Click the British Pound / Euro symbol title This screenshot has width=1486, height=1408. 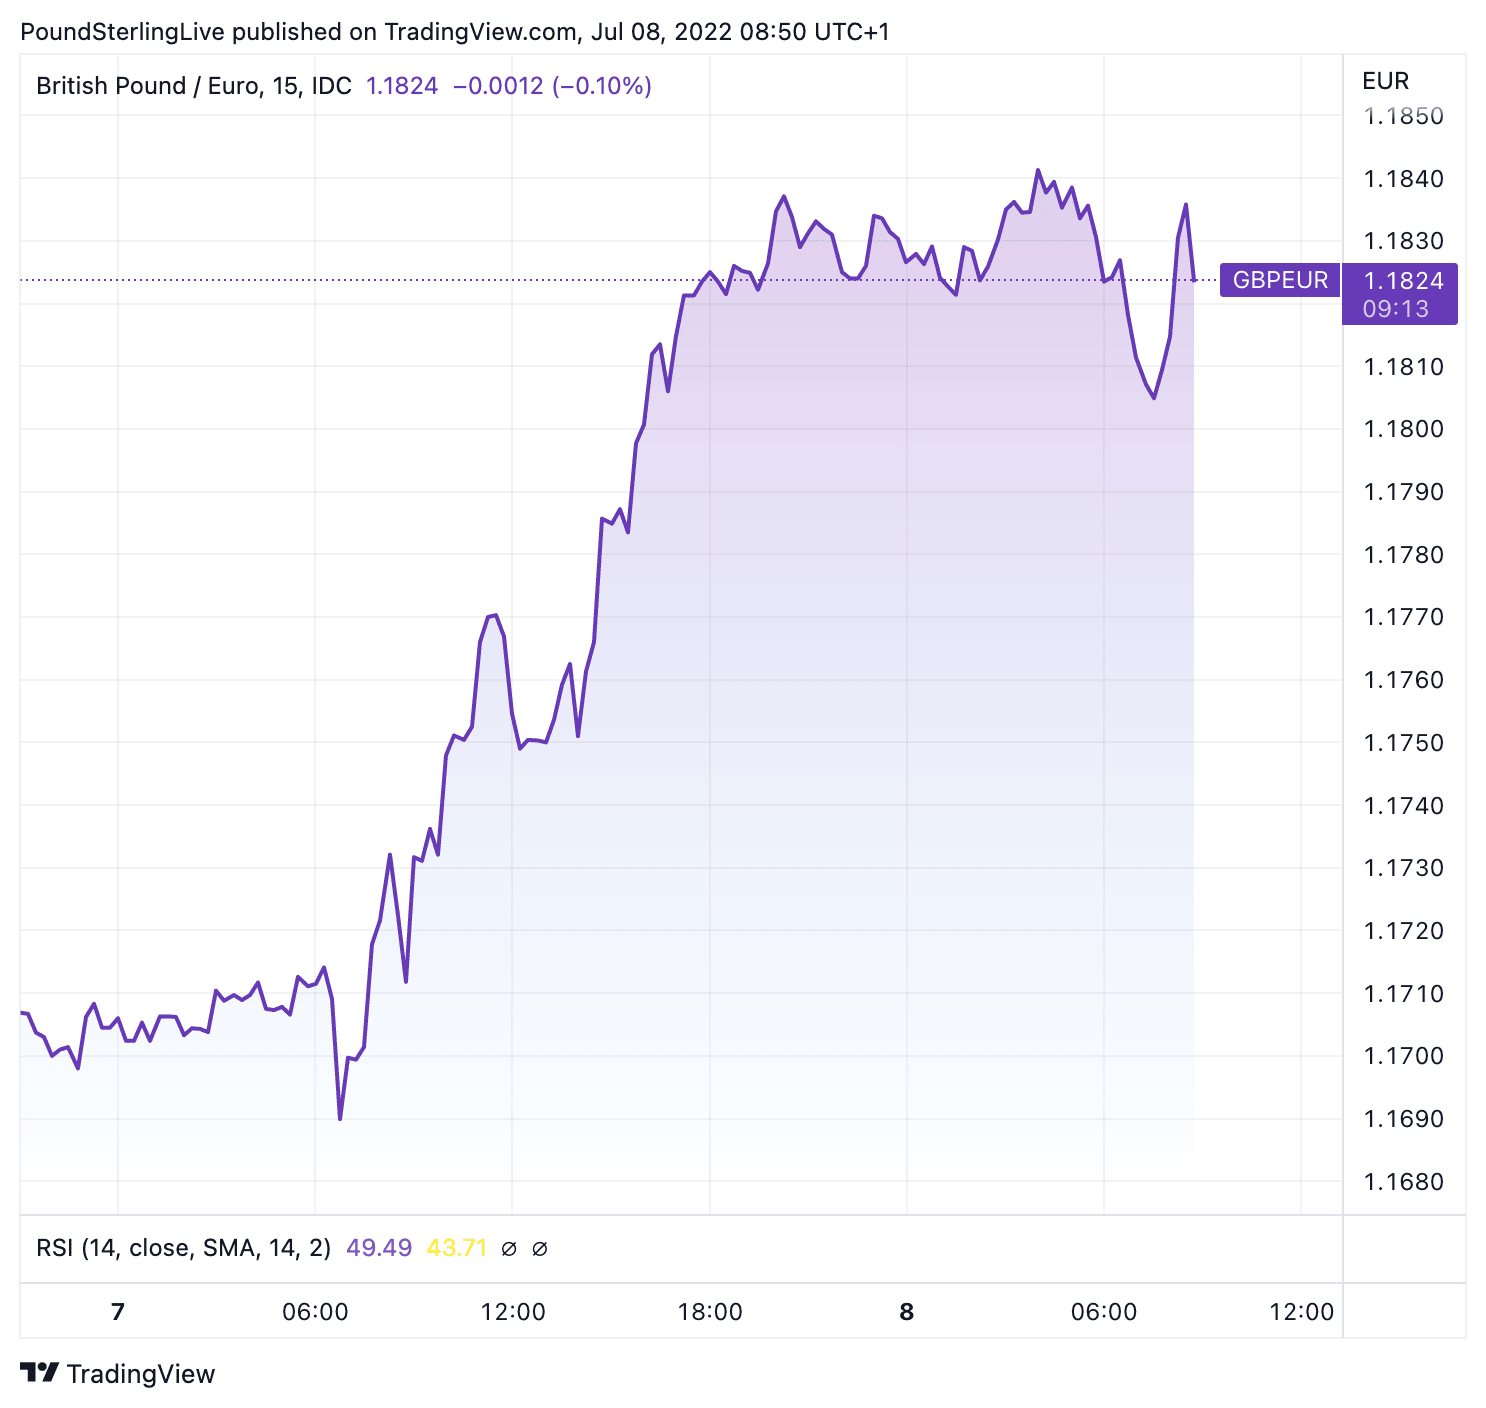(x=194, y=86)
